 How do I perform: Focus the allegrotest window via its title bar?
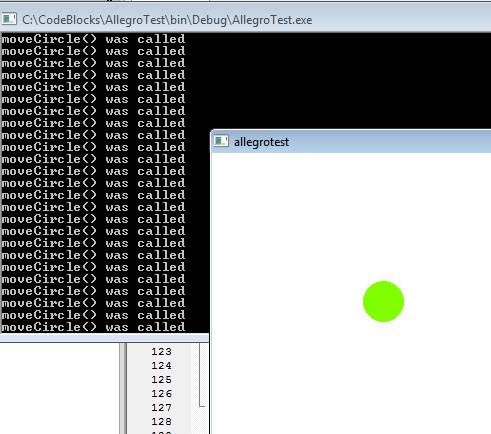351,142
